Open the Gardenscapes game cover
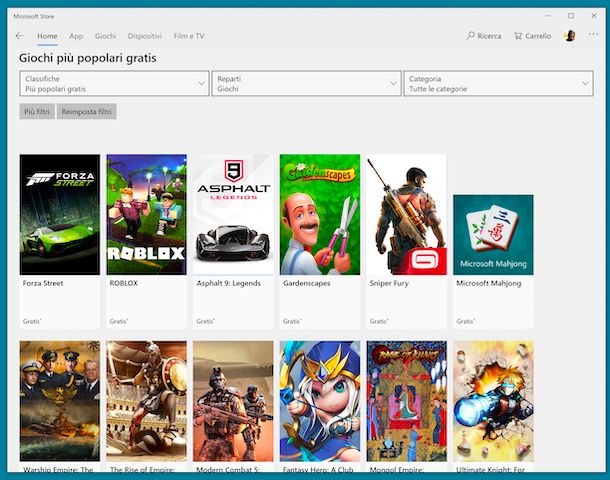The height and width of the screenshot is (480, 610). click(x=320, y=214)
